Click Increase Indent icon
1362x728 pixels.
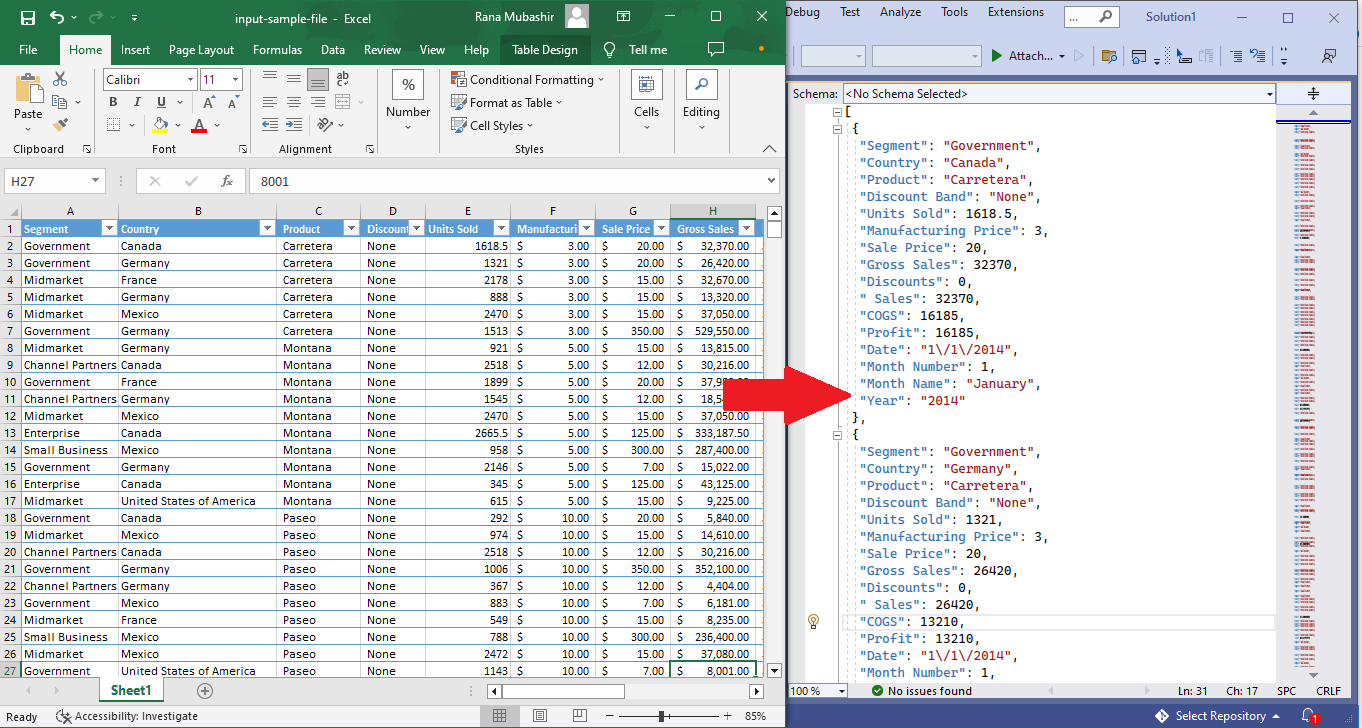pos(294,125)
